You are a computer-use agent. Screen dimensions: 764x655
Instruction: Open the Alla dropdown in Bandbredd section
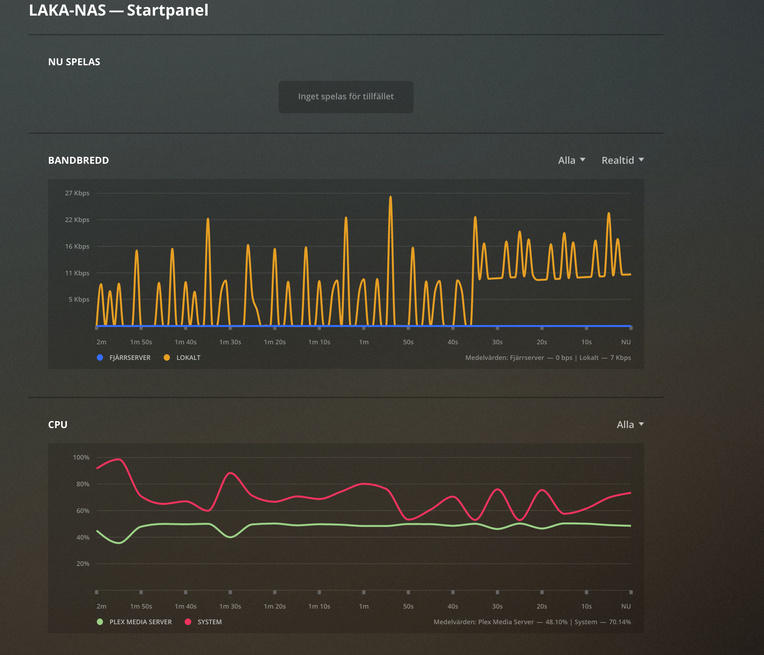tap(571, 160)
